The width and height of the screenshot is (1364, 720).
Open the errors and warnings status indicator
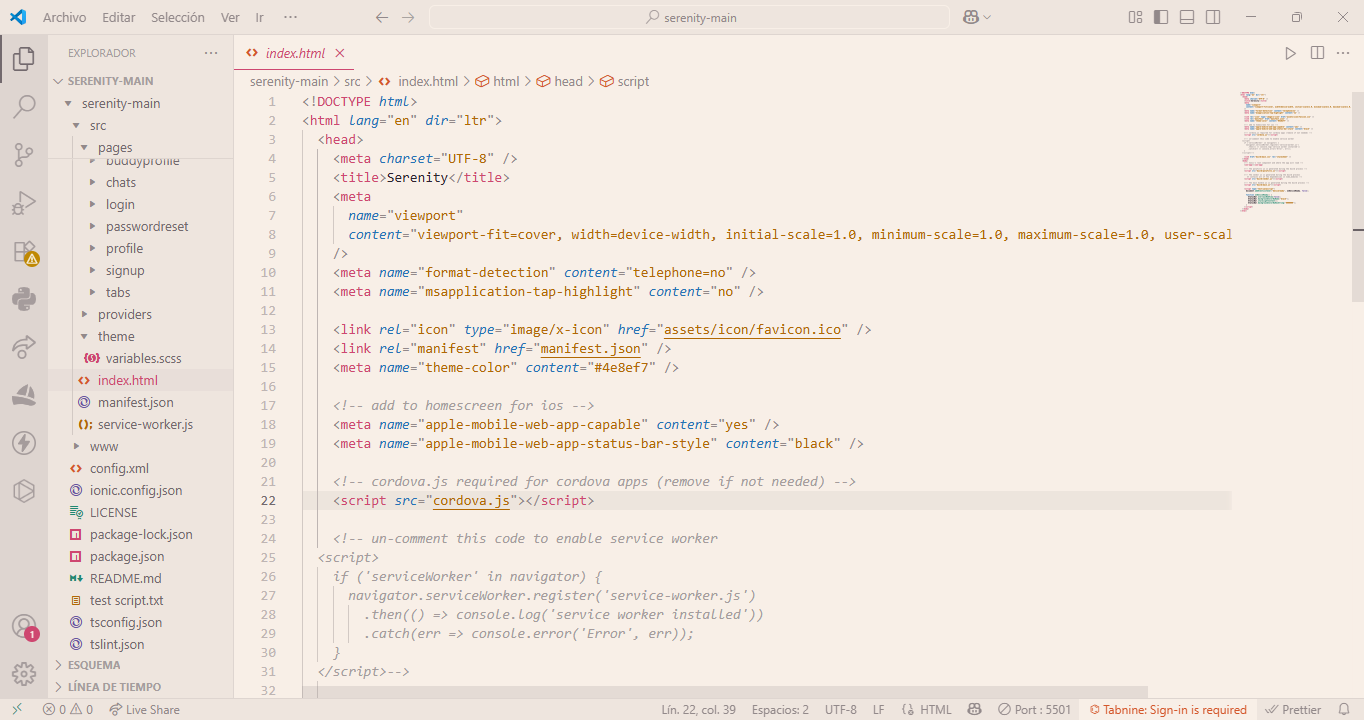(67, 710)
